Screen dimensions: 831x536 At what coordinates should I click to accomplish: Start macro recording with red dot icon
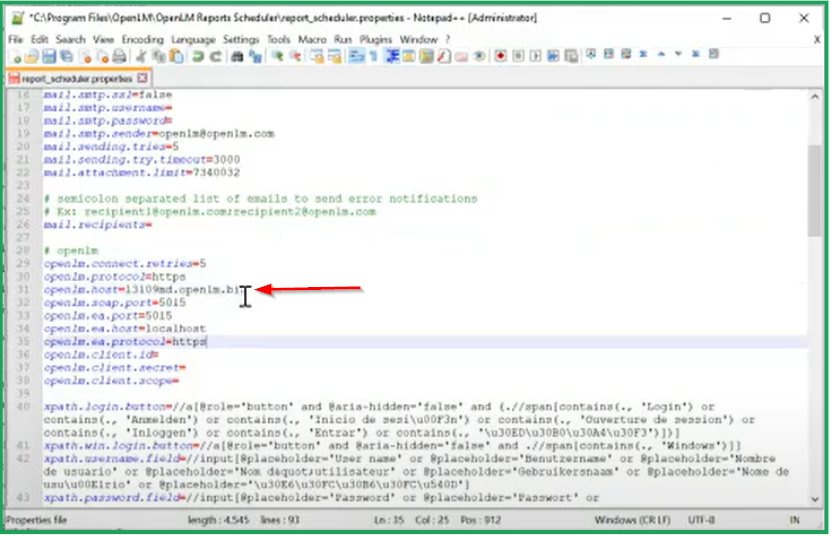click(501, 57)
